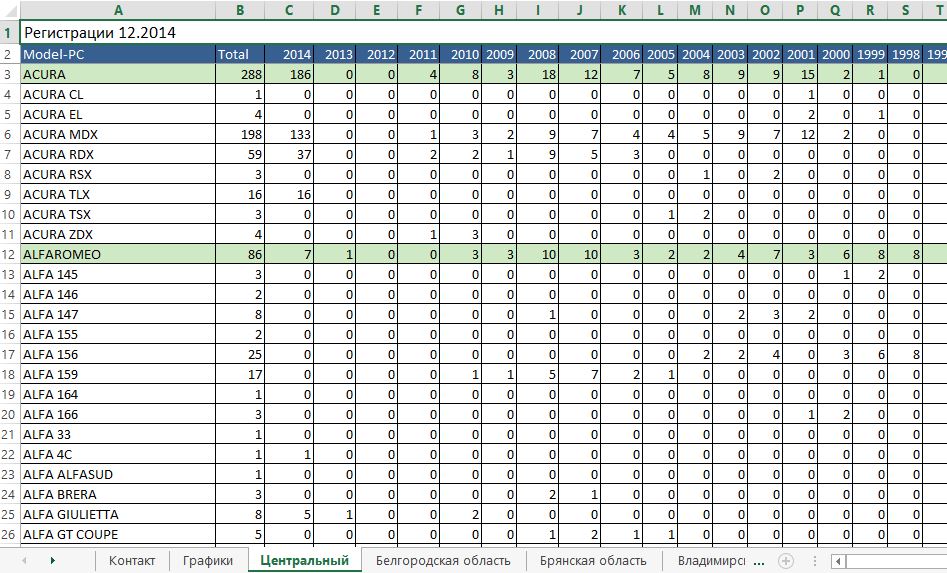Screen dimensions: 947x573
Task: Open the Белгородская область sheet tab
Action: [443, 560]
